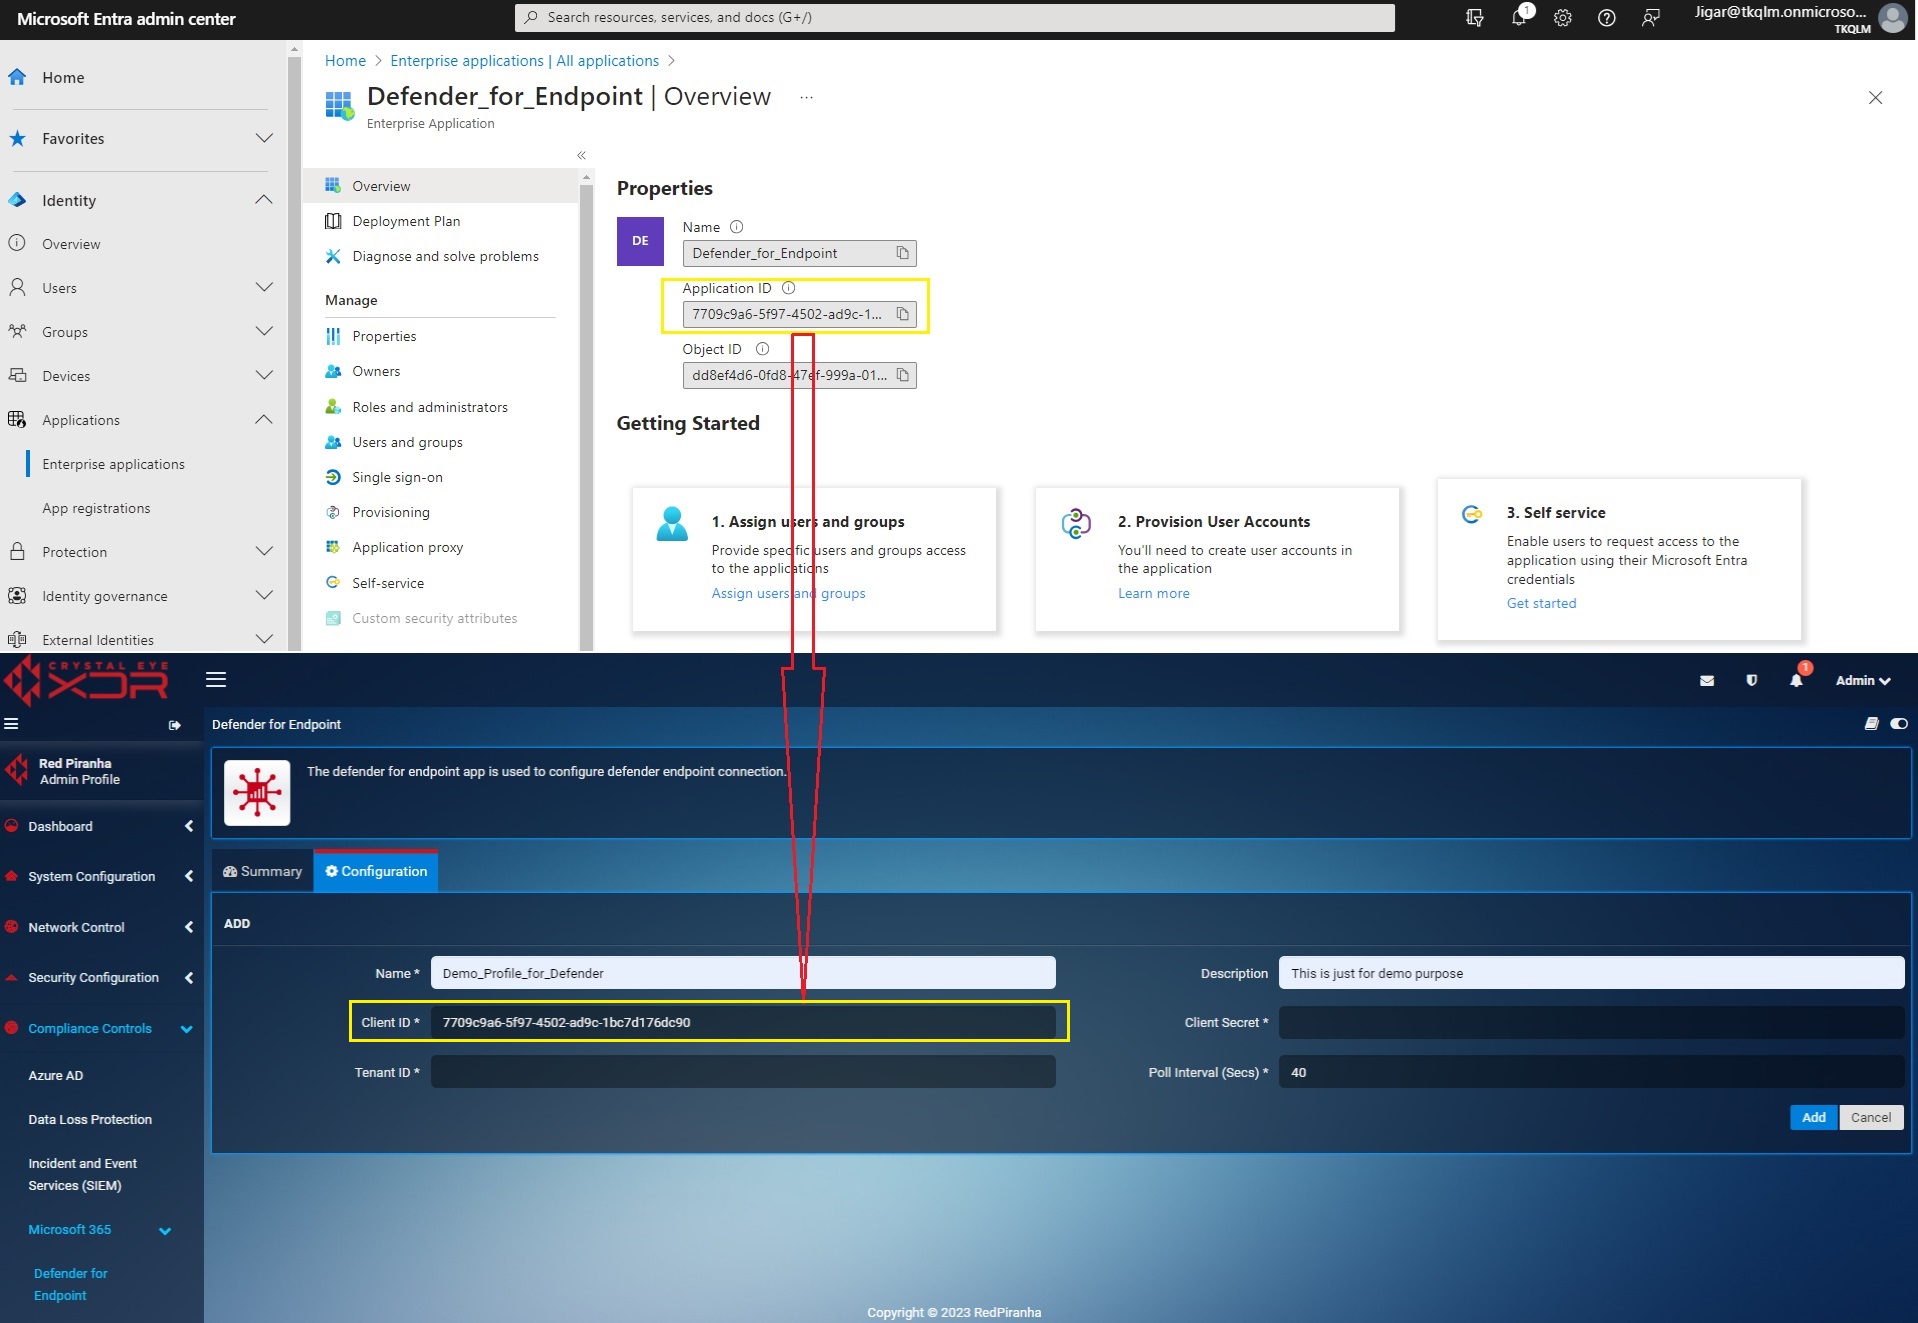Click the Crystal Eye logout icon in sidebar
1918x1323 pixels.
click(175, 725)
